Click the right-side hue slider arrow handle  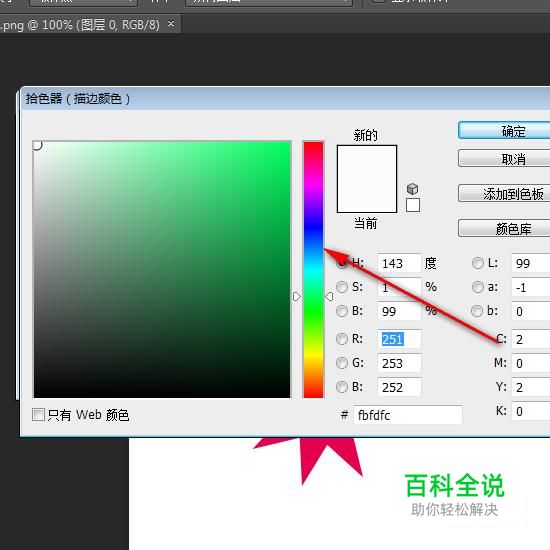pyautogui.click(x=329, y=296)
